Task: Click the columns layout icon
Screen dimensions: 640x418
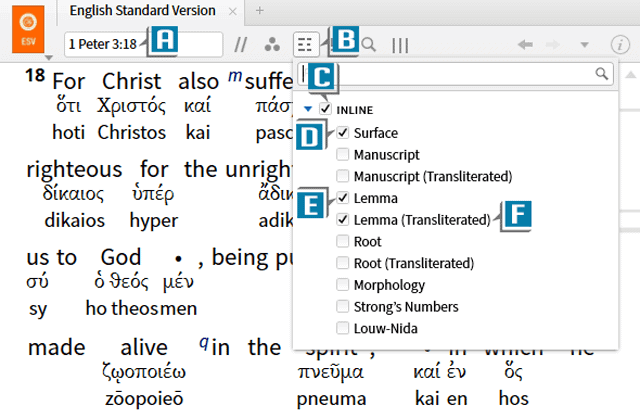Action: coord(400,45)
